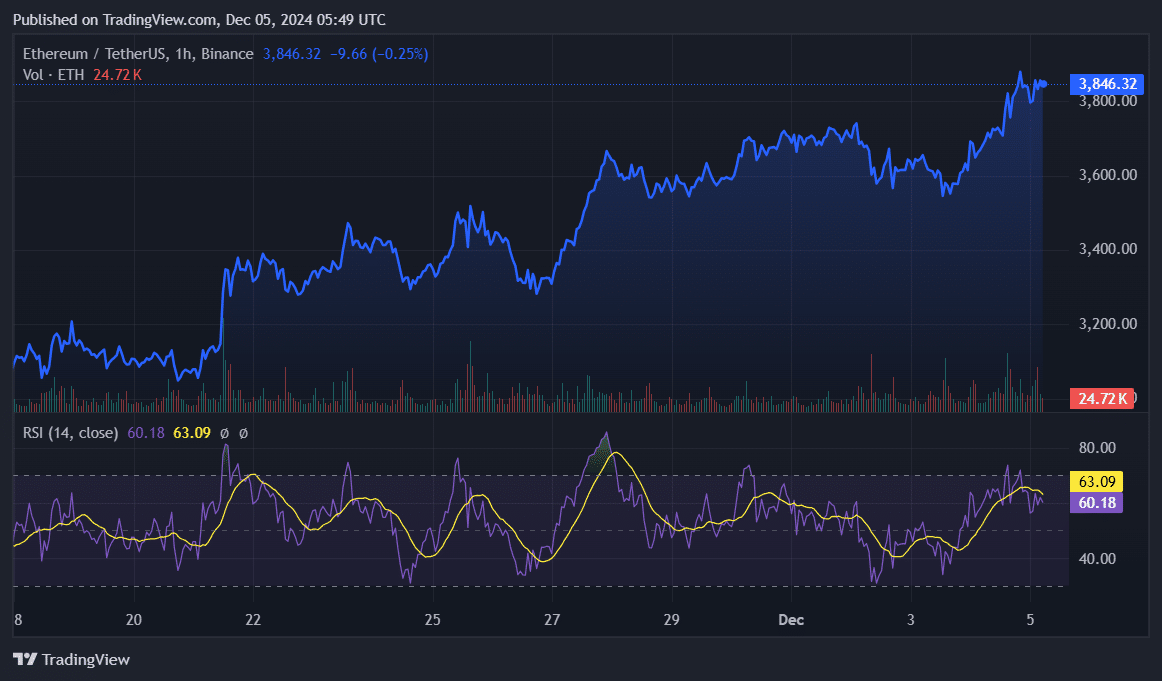The width and height of the screenshot is (1162, 681).
Task: Hide the Vol · ETH indicator via legend
Action: pyautogui.click(x=55, y=74)
